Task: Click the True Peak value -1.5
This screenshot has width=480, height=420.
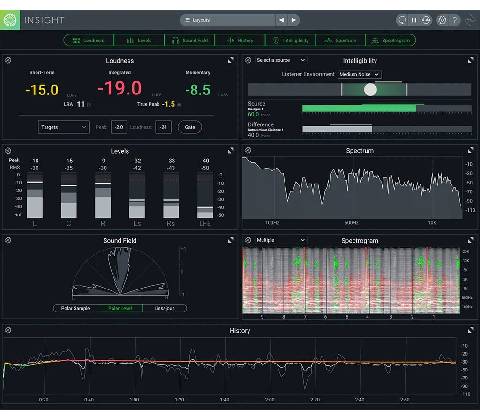Action: 168,104
